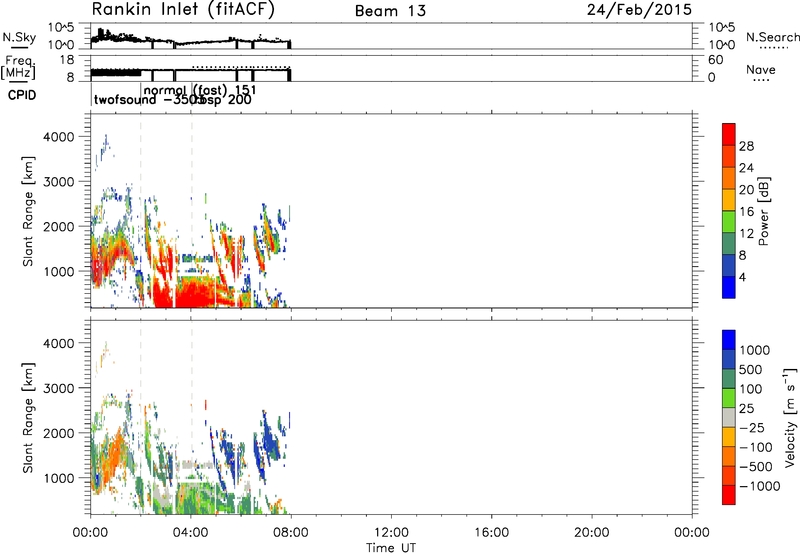Select the 'N.Search' legend label
800x554 pixels.
tap(773, 37)
